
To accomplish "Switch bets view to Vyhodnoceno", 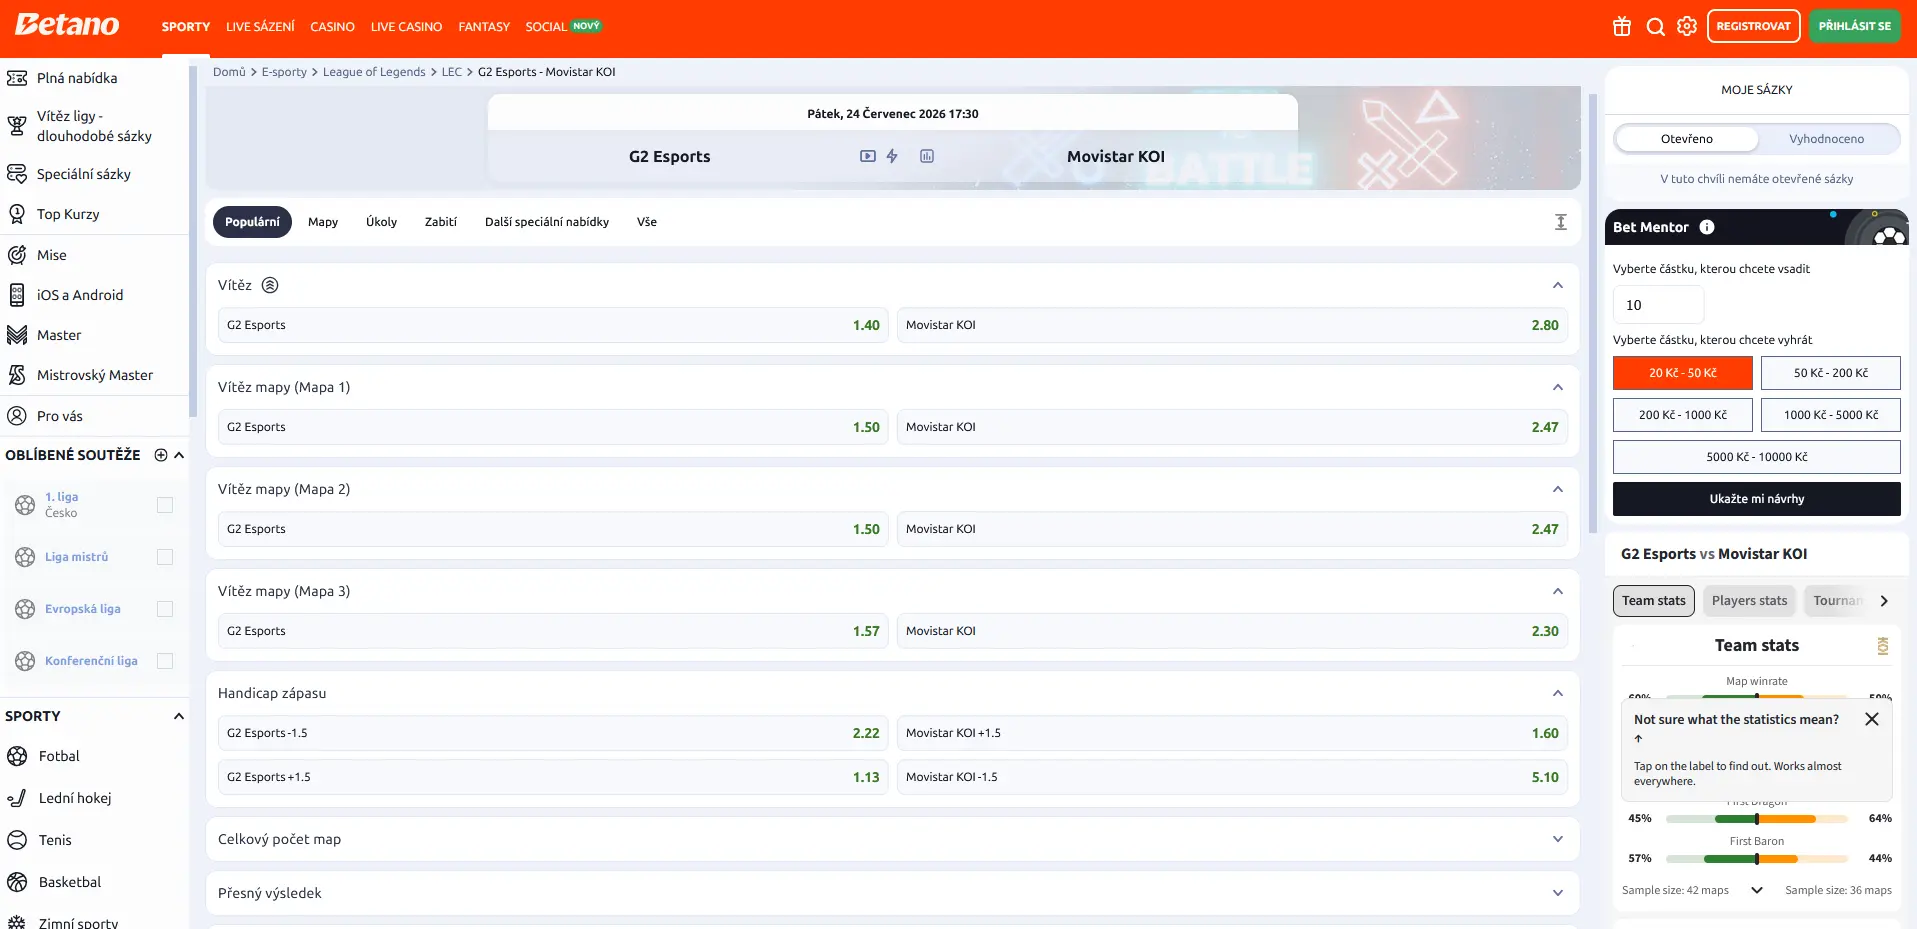I will pos(1827,139).
